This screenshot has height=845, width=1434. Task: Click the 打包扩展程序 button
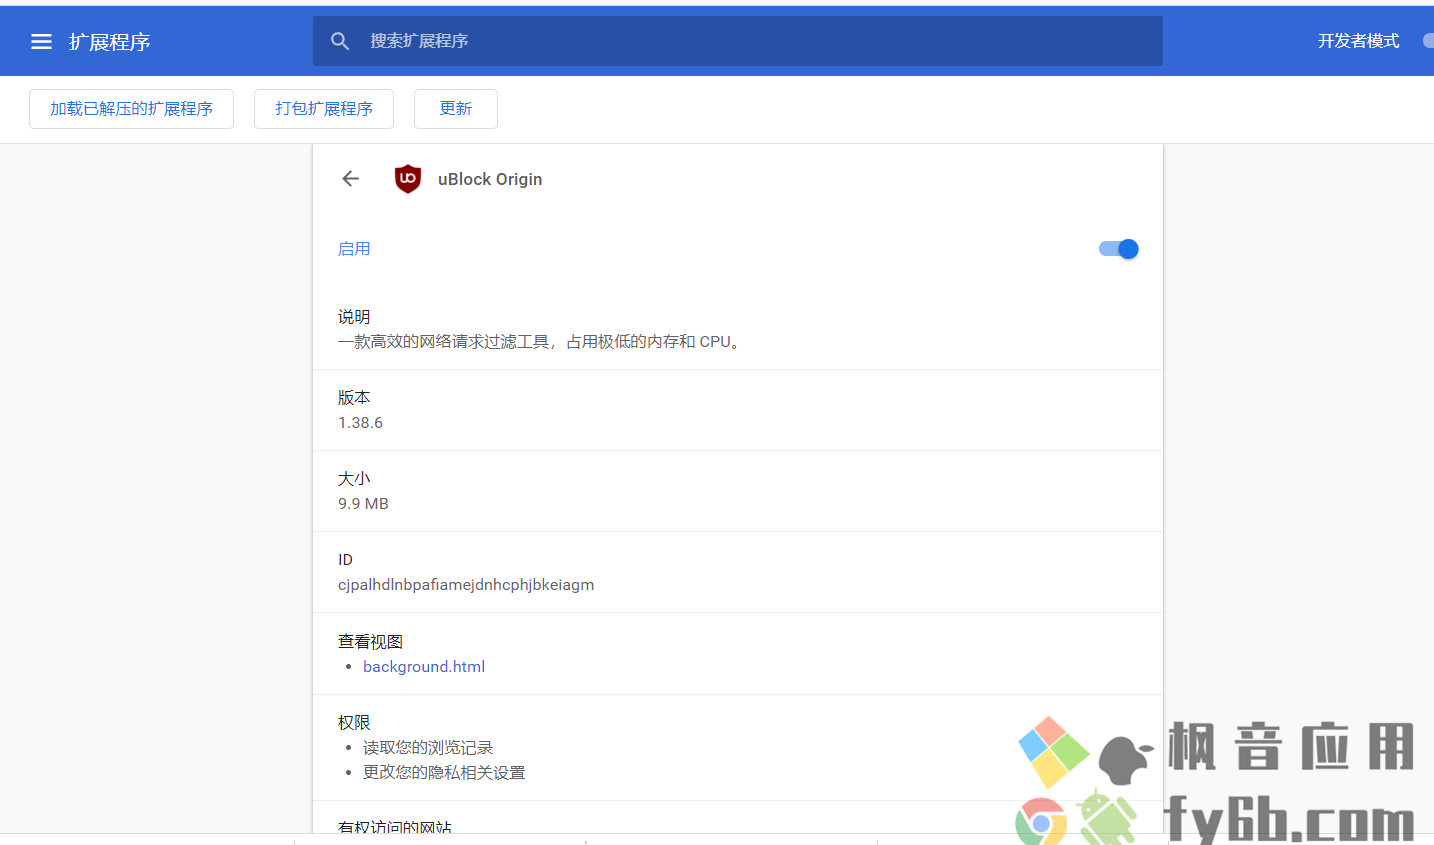pos(324,109)
